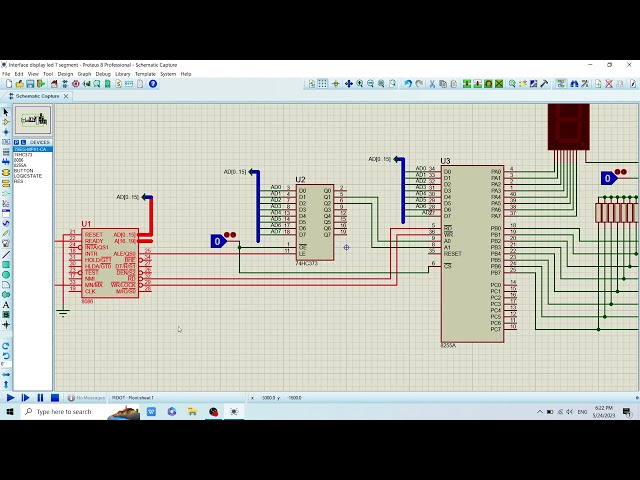Close the Schematic Capture tab
This screenshot has width=640, height=480.
66,96
